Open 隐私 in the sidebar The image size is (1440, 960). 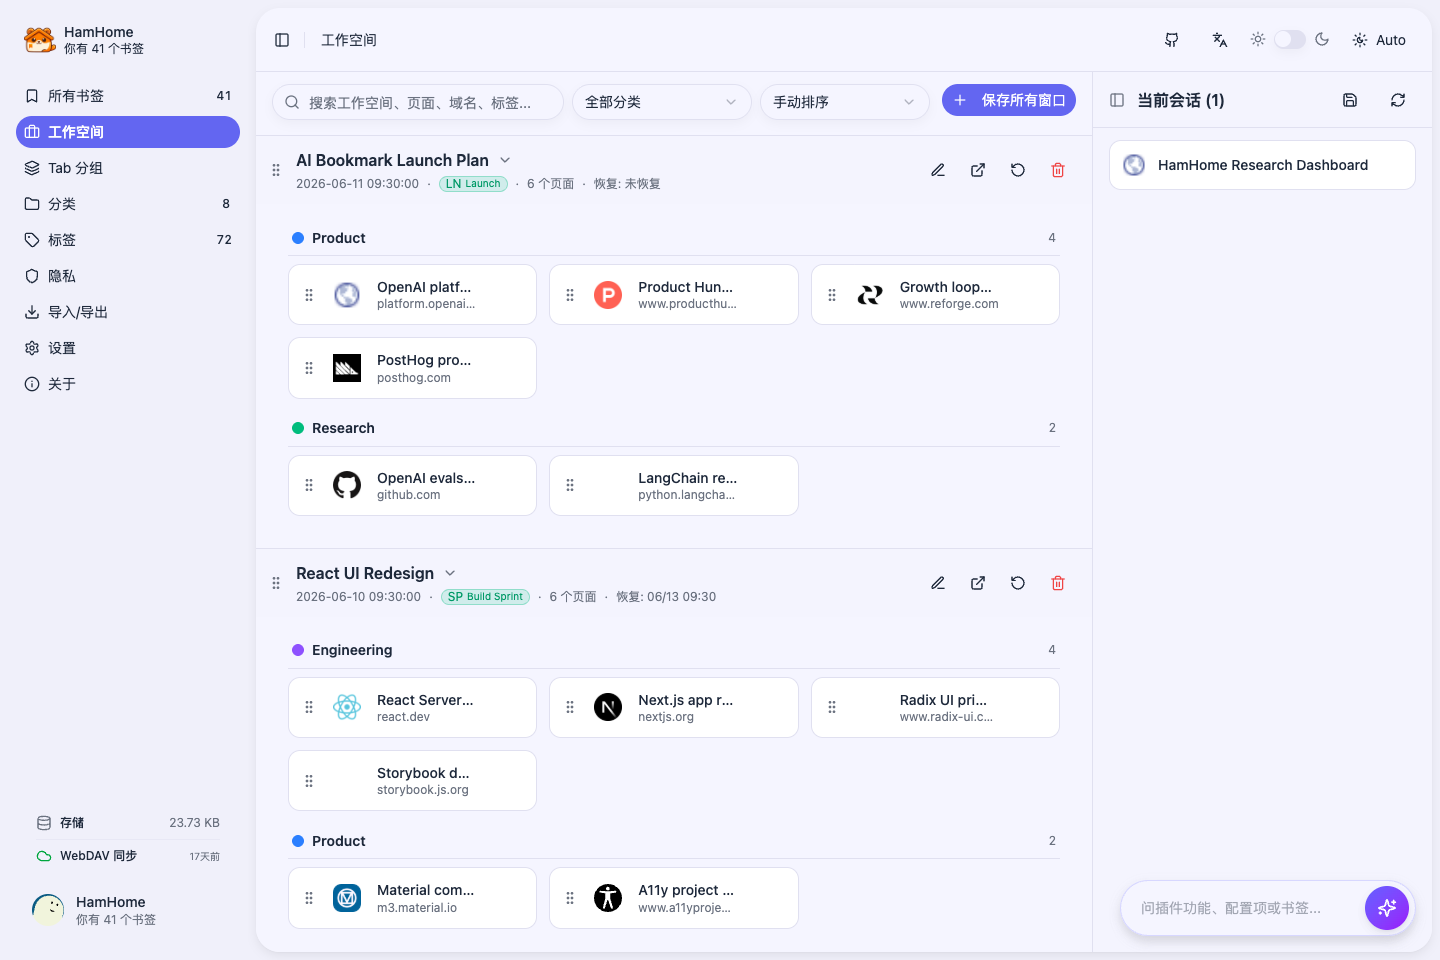point(128,276)
